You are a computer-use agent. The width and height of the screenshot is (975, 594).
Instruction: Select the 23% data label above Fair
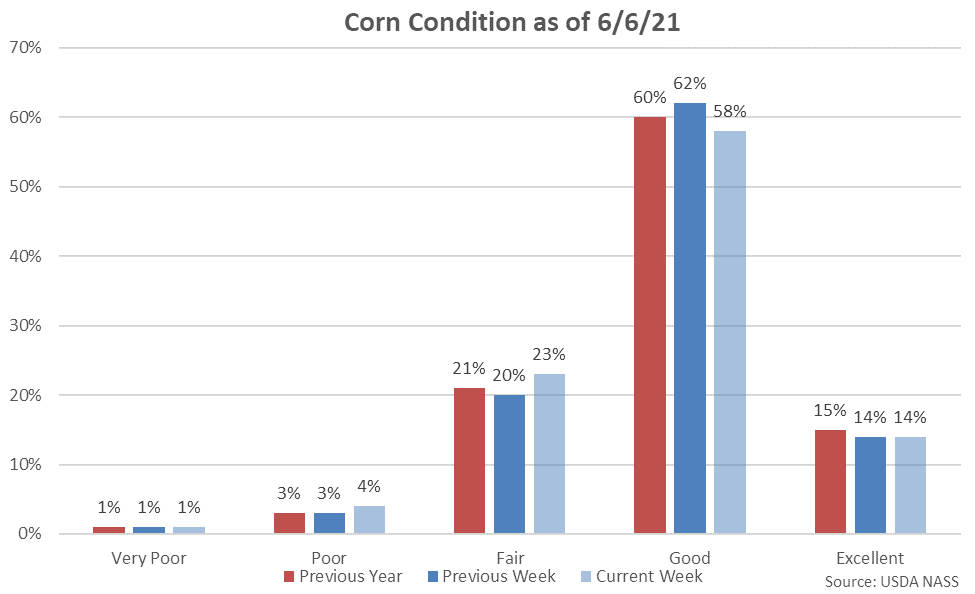coord(549,354)
